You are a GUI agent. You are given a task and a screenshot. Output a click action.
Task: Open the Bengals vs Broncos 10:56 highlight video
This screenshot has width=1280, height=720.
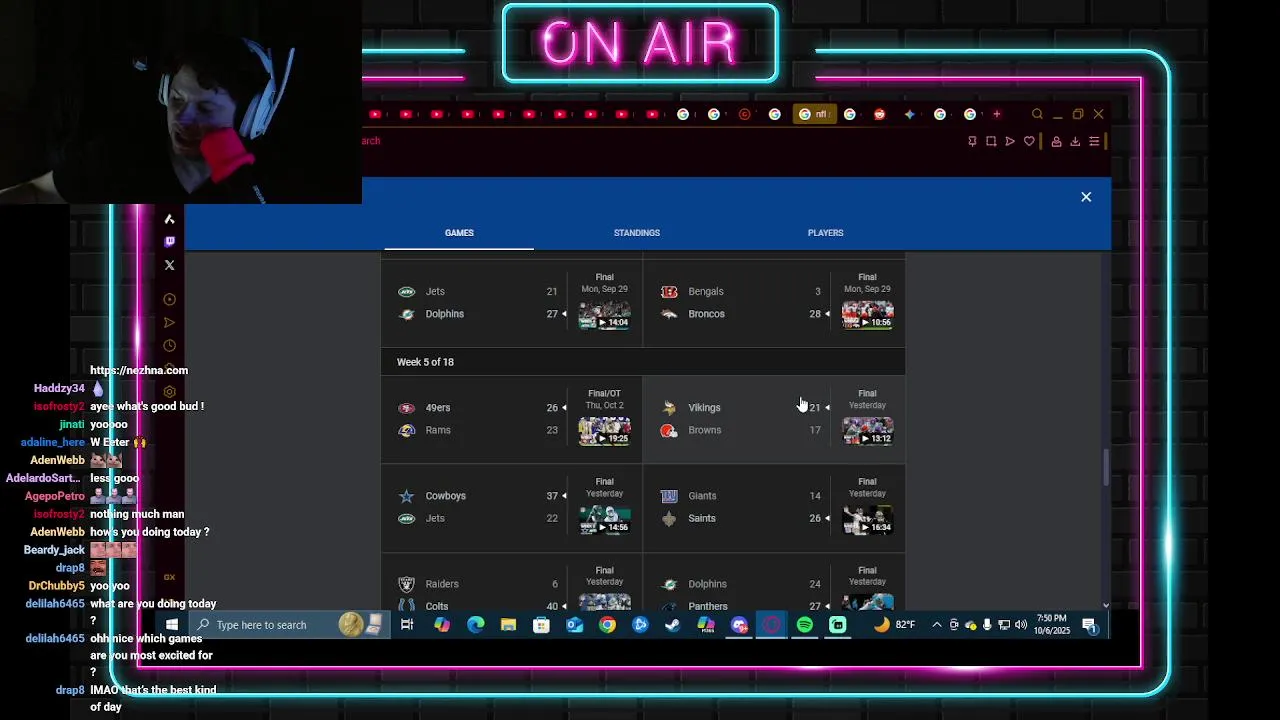click(867, 315)
